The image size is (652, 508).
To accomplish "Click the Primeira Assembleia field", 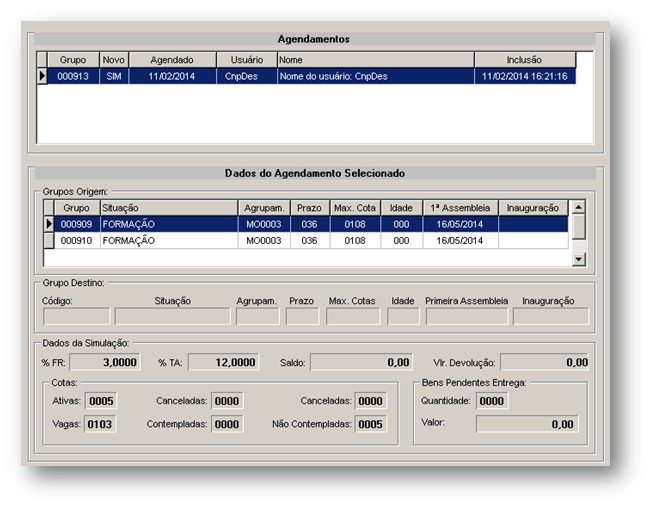I will [467, 316].
